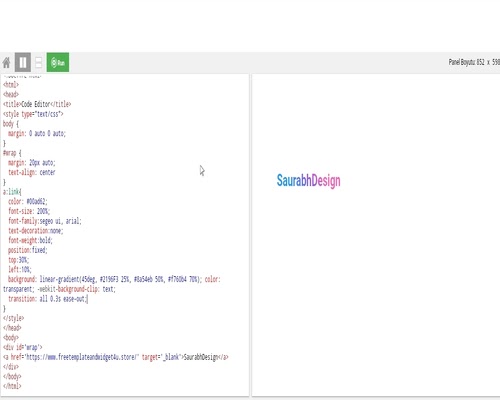Click the 'margin: 0 auto 0 auto;' line
Screen dimensions: 500x400
[x=37, y=133]
